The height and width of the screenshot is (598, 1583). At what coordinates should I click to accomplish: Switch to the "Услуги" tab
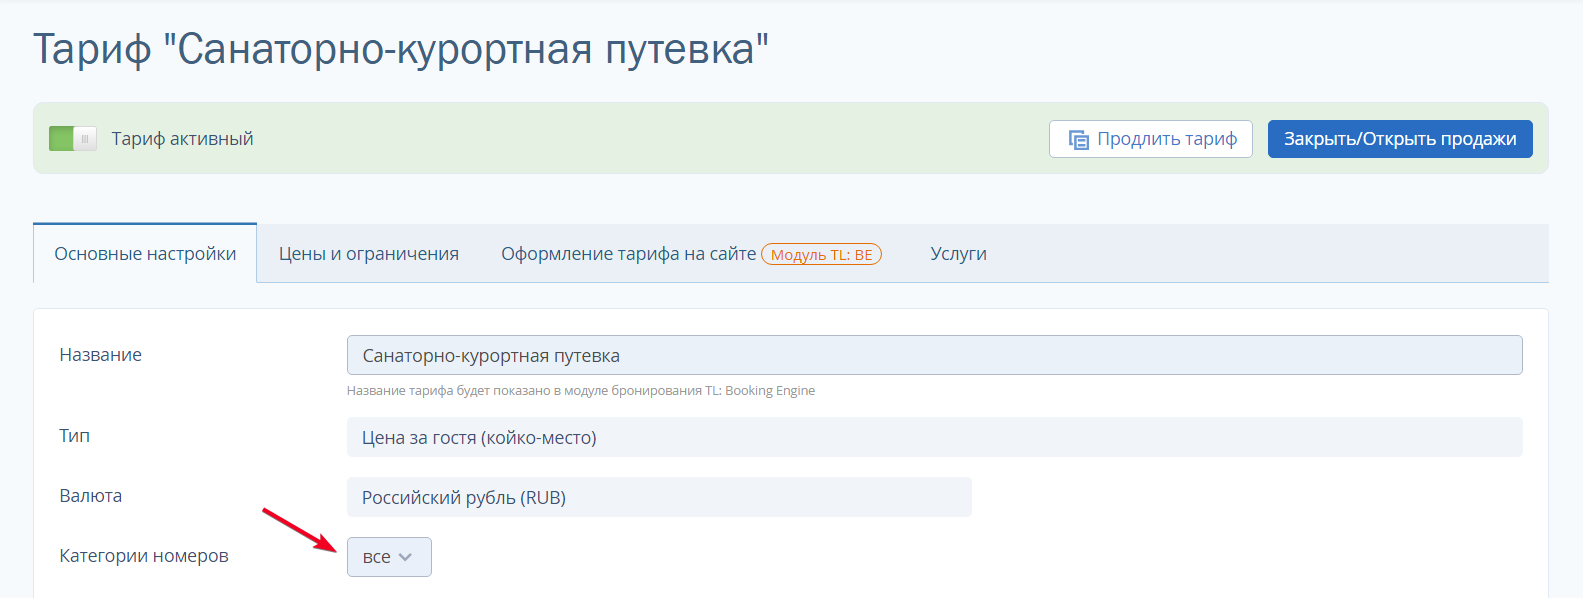(x=958, y=254)
